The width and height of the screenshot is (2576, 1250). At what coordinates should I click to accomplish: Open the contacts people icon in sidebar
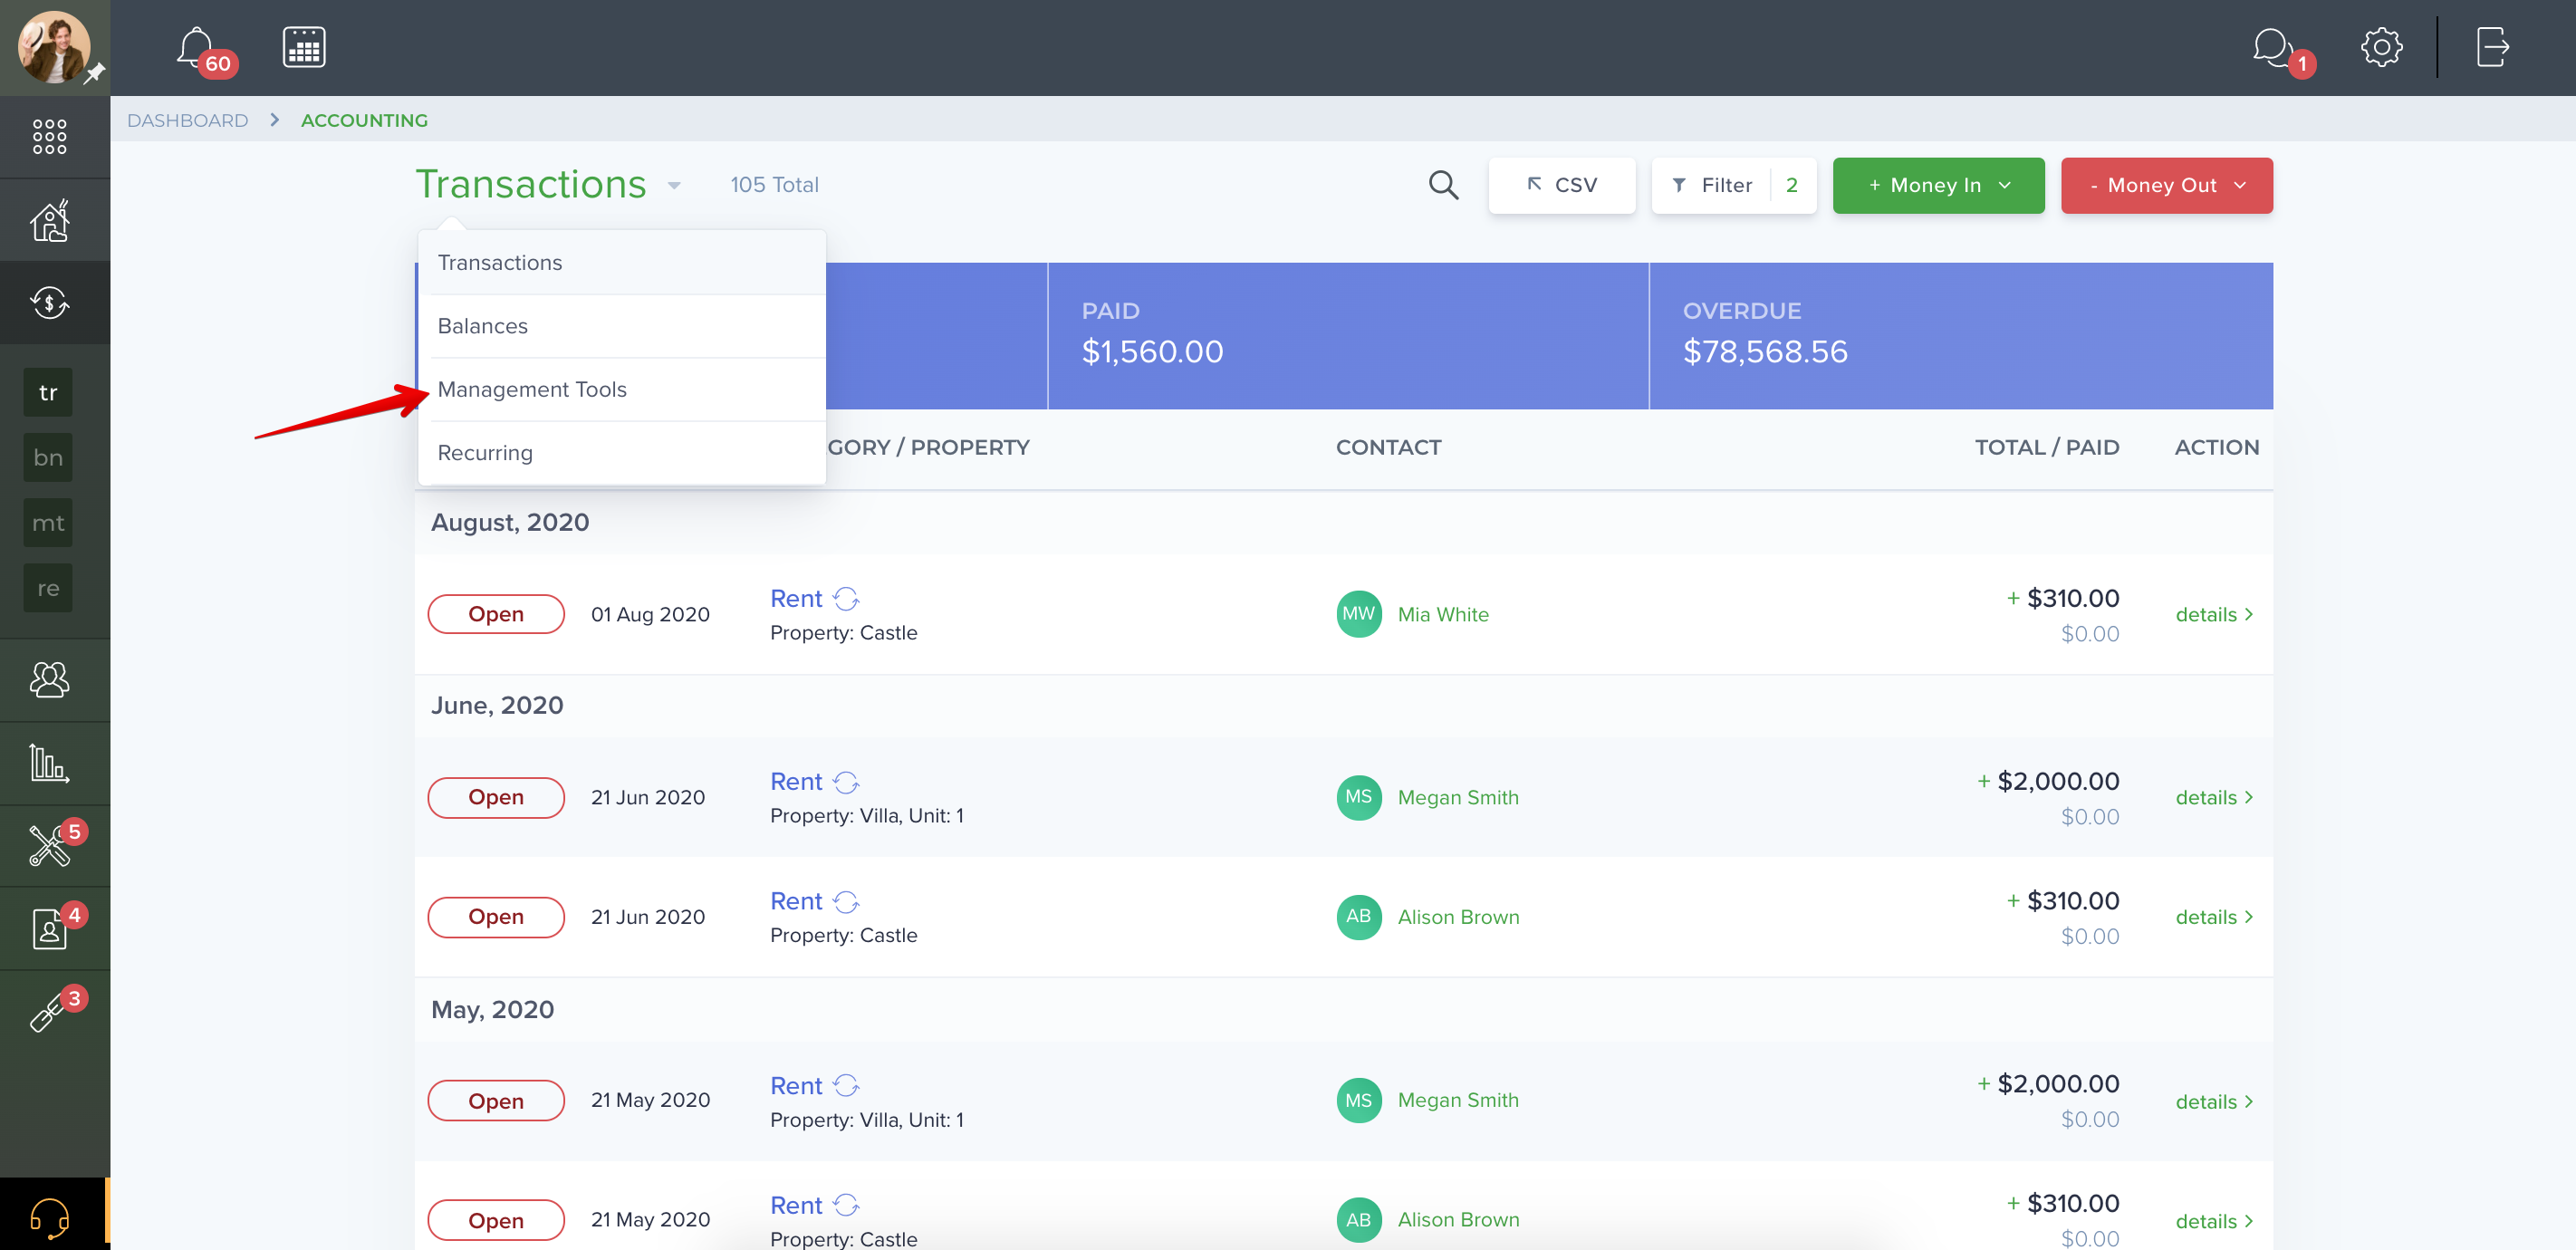pyautogui.click(x=49, y=680)
